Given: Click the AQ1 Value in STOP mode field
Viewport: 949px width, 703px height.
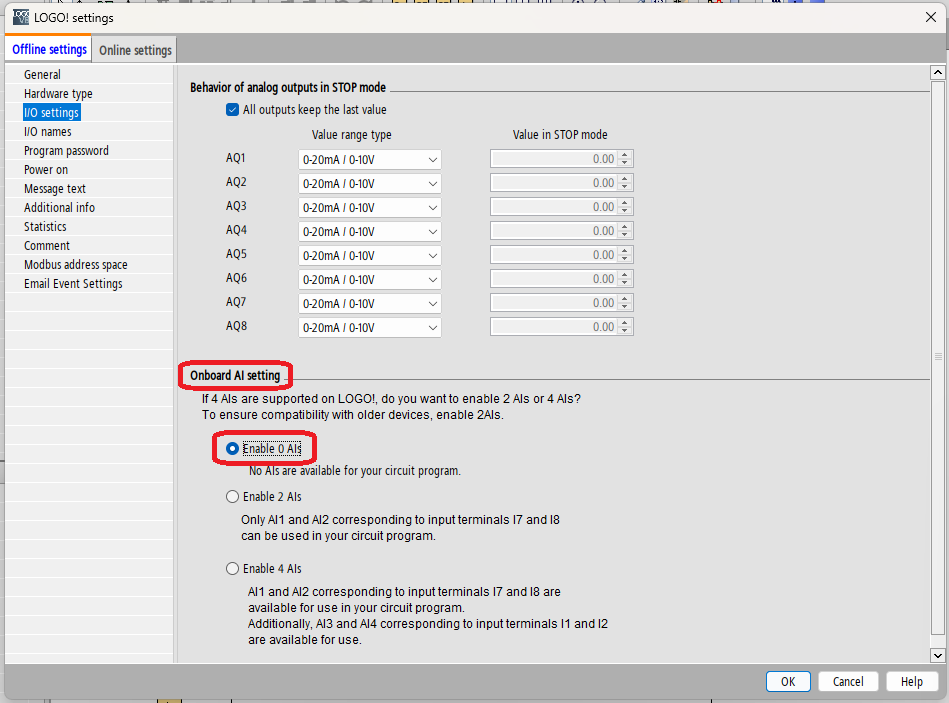Looking at the screenshot, I should (x=554, y=159).
